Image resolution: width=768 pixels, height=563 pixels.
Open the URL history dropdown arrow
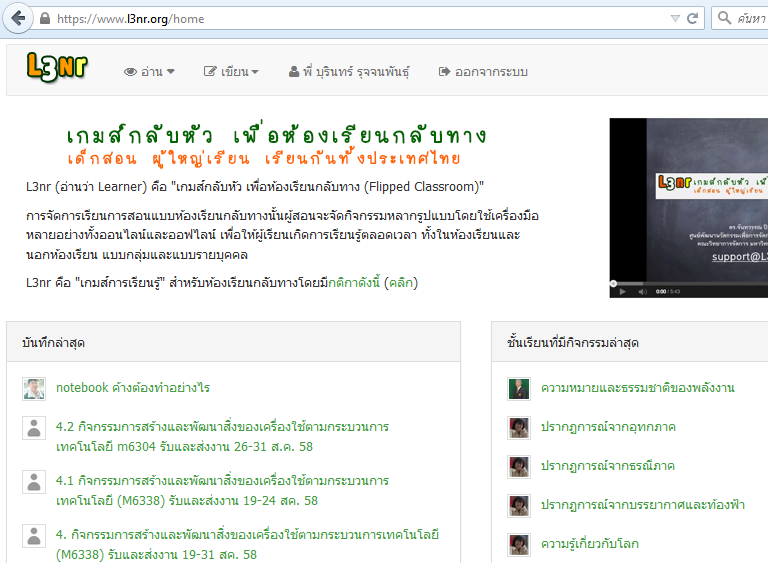point(675,19)
